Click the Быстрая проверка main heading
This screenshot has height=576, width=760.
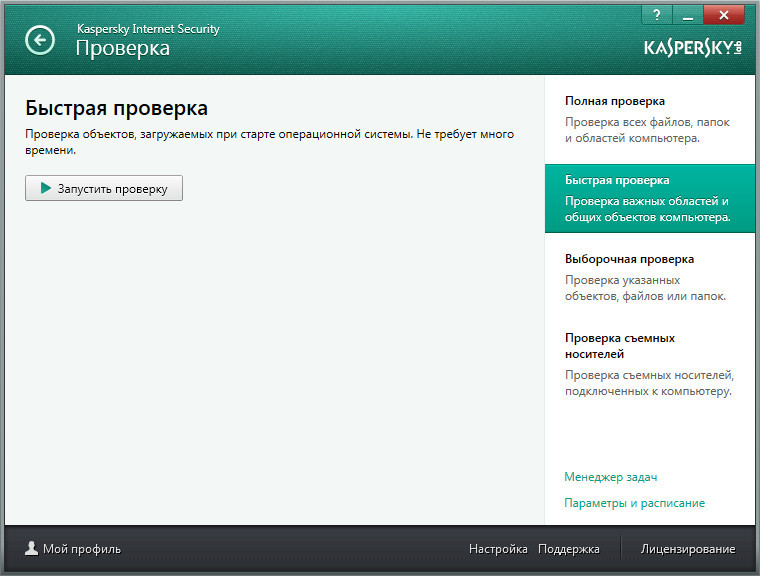coord(116,108)
